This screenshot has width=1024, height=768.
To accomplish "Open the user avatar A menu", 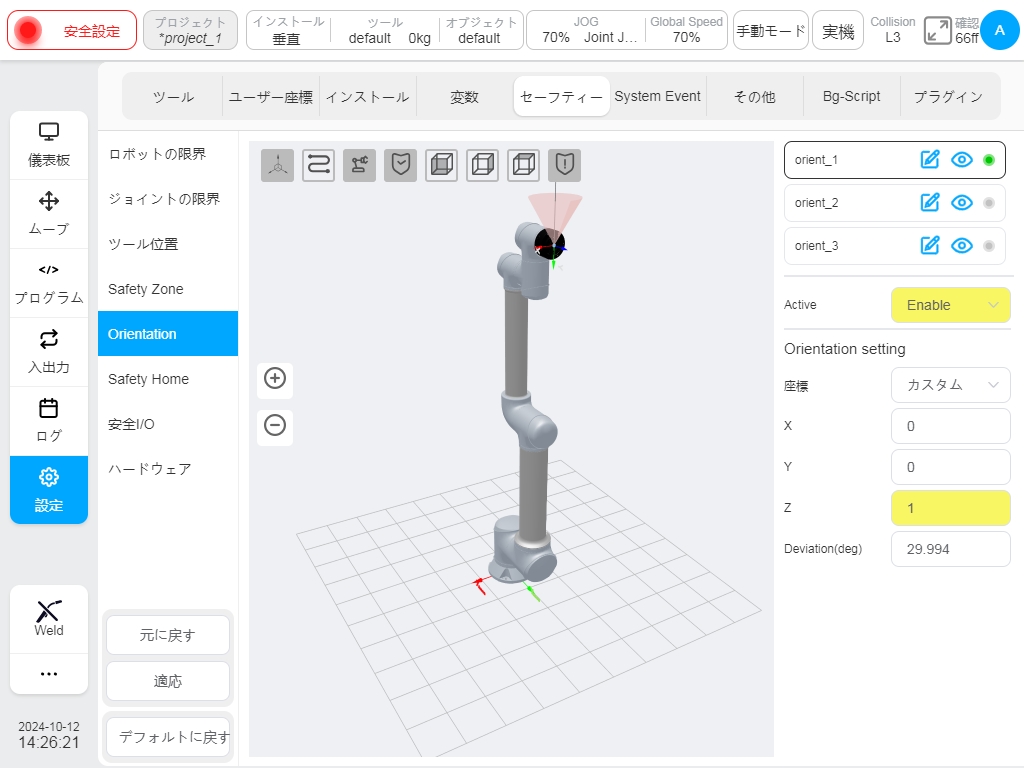I will (999, 30).
